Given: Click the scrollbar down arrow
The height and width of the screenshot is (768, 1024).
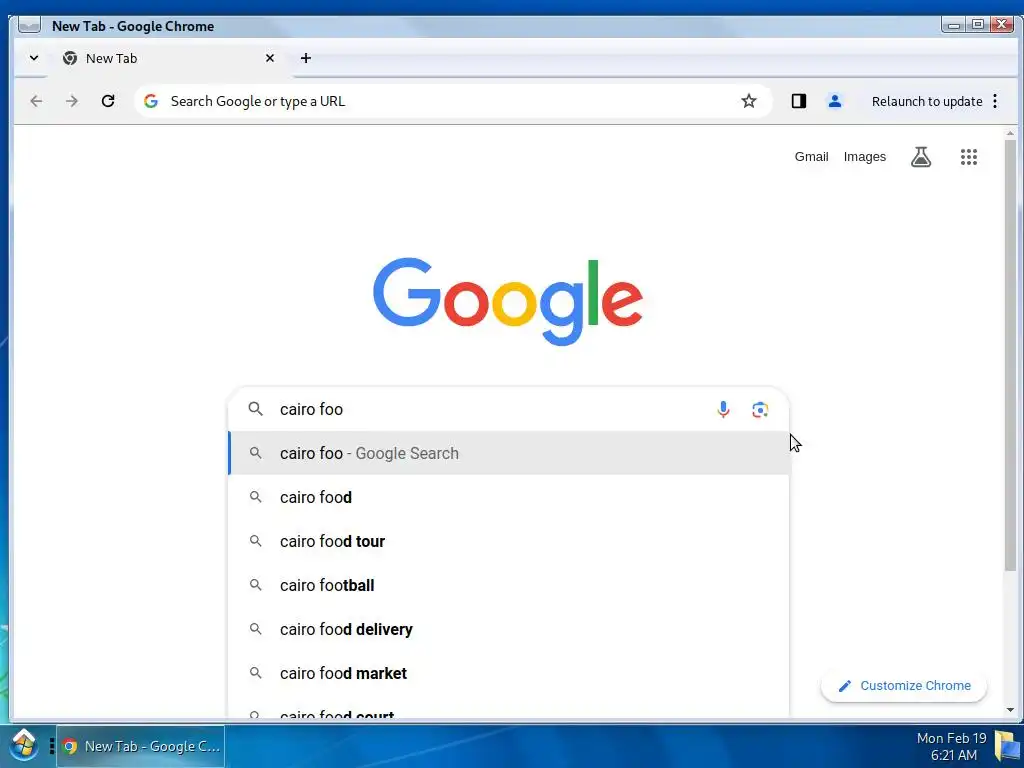Looking at the screenshot, I should point(1010,710).
